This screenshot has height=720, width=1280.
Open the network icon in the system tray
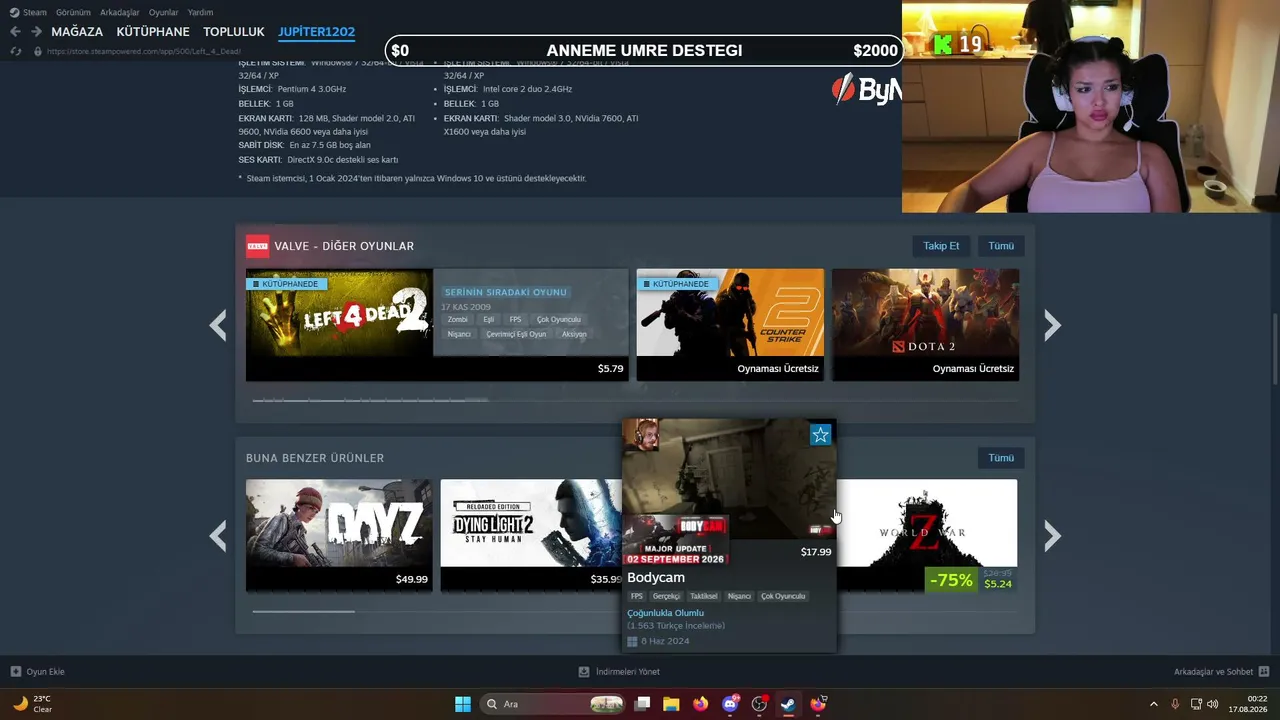(x=1196, y=704)
